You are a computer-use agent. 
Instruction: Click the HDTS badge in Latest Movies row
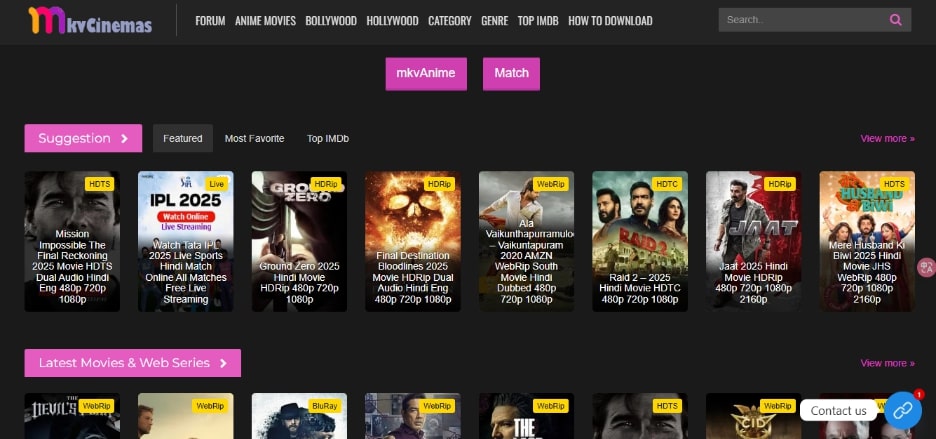tap(667, 406)
